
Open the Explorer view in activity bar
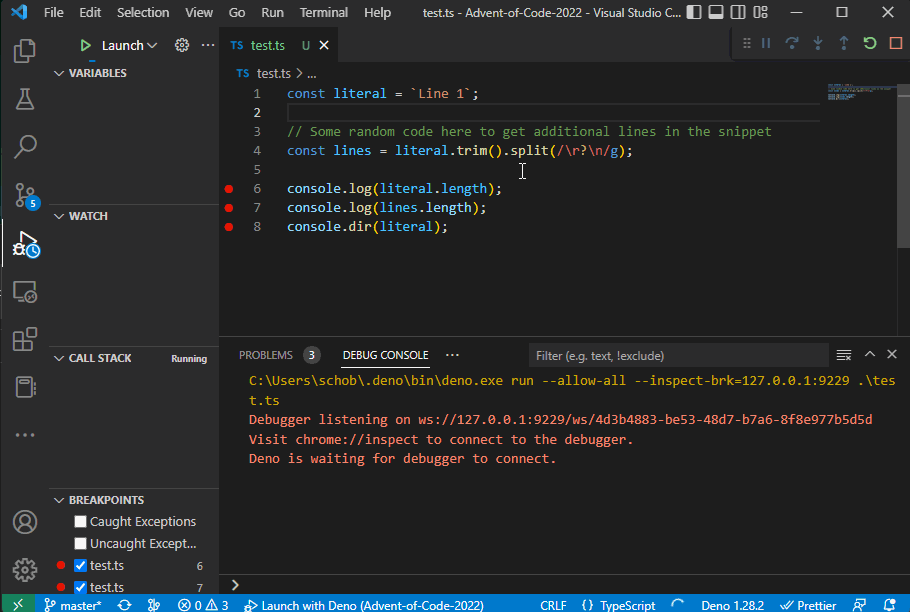[24, 51]
